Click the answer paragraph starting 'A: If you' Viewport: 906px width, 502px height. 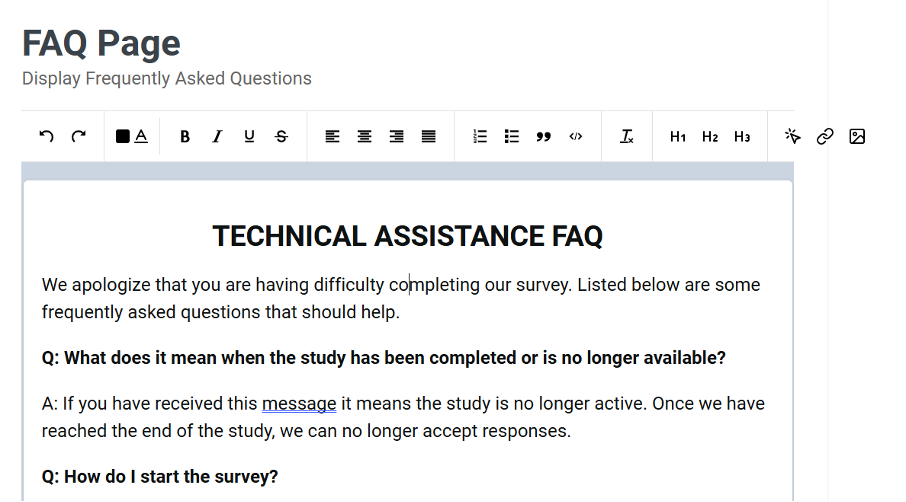click(x=403, y=417)
